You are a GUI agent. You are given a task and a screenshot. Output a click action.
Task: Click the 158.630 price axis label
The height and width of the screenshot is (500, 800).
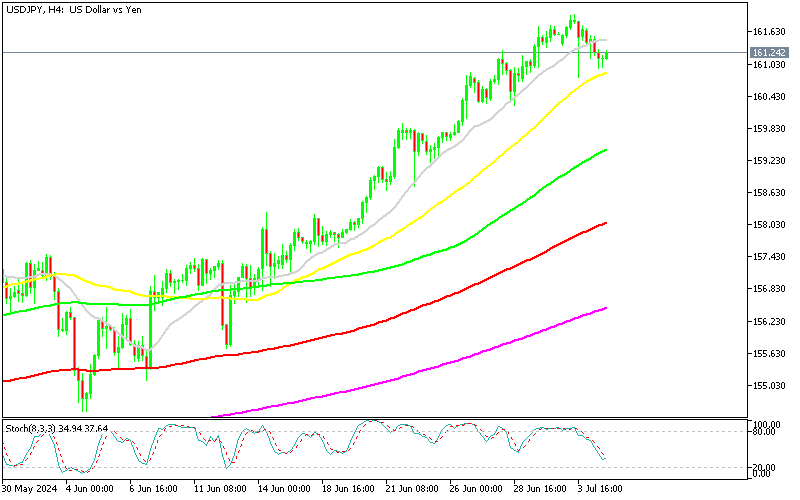[x=769, y=193]
